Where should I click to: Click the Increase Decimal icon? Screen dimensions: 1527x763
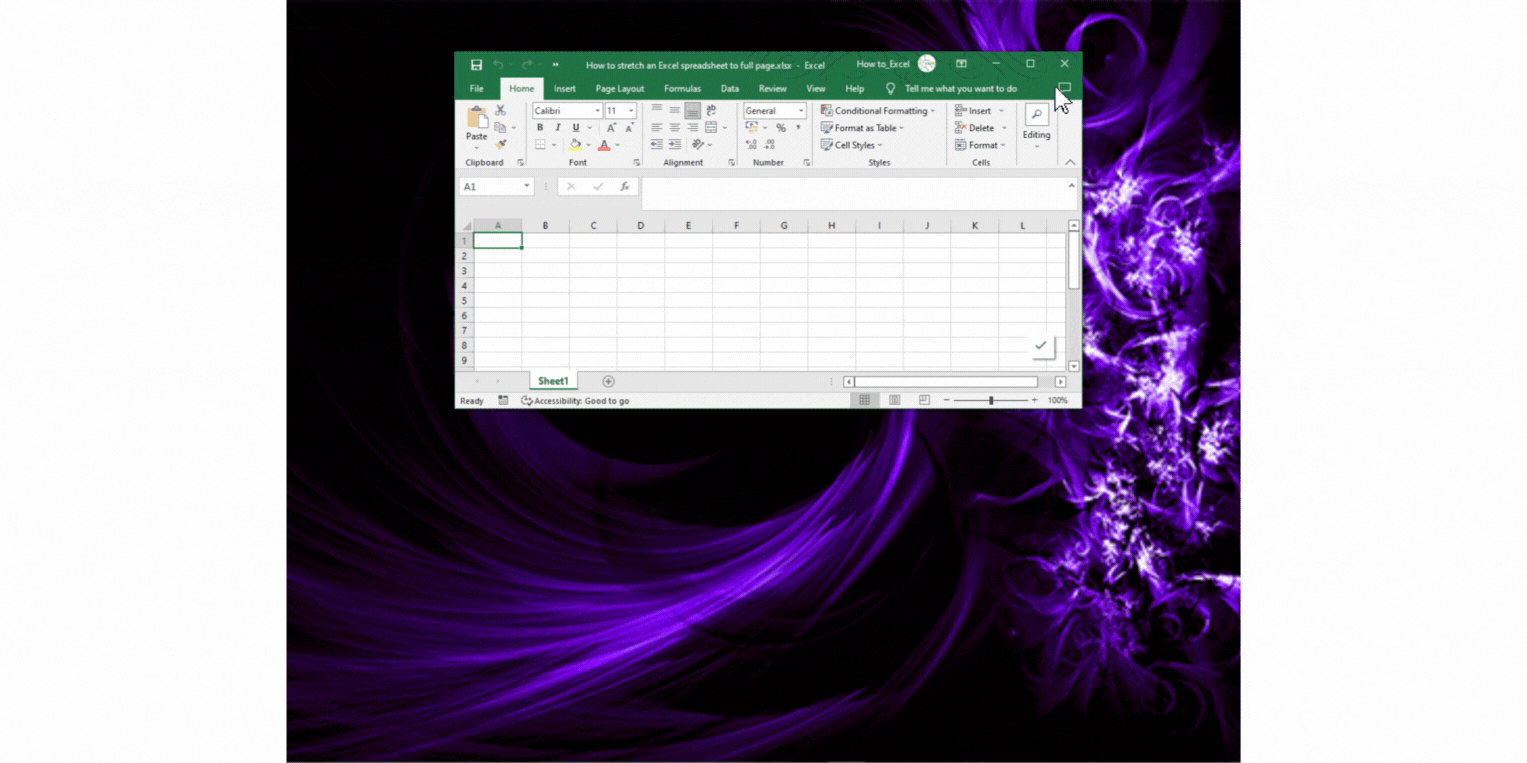click(x=751, y=145)
